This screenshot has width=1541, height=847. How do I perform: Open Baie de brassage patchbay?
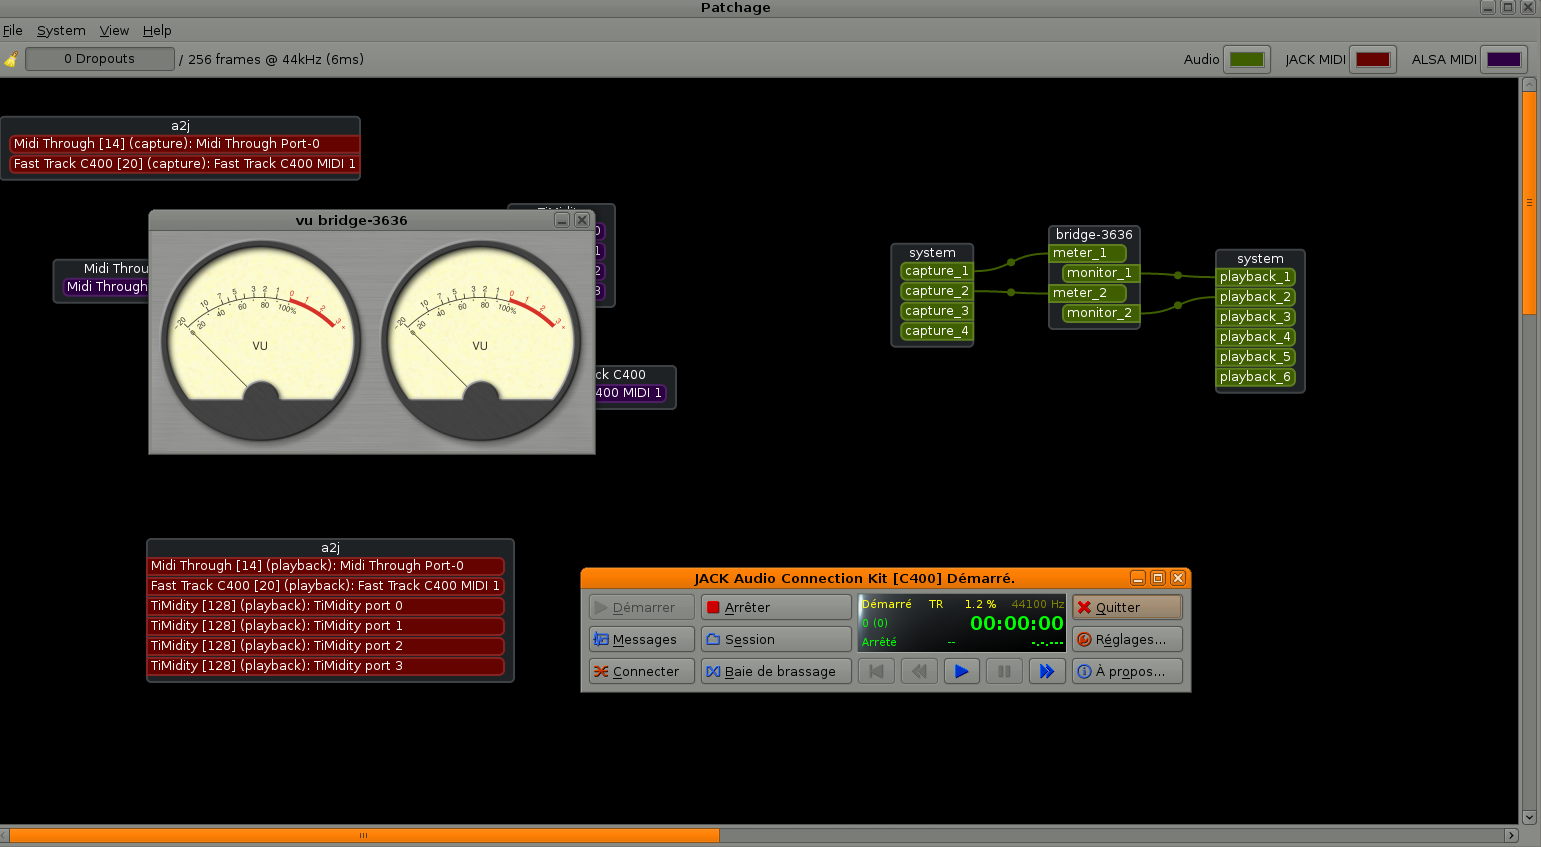tap(776, 671)
